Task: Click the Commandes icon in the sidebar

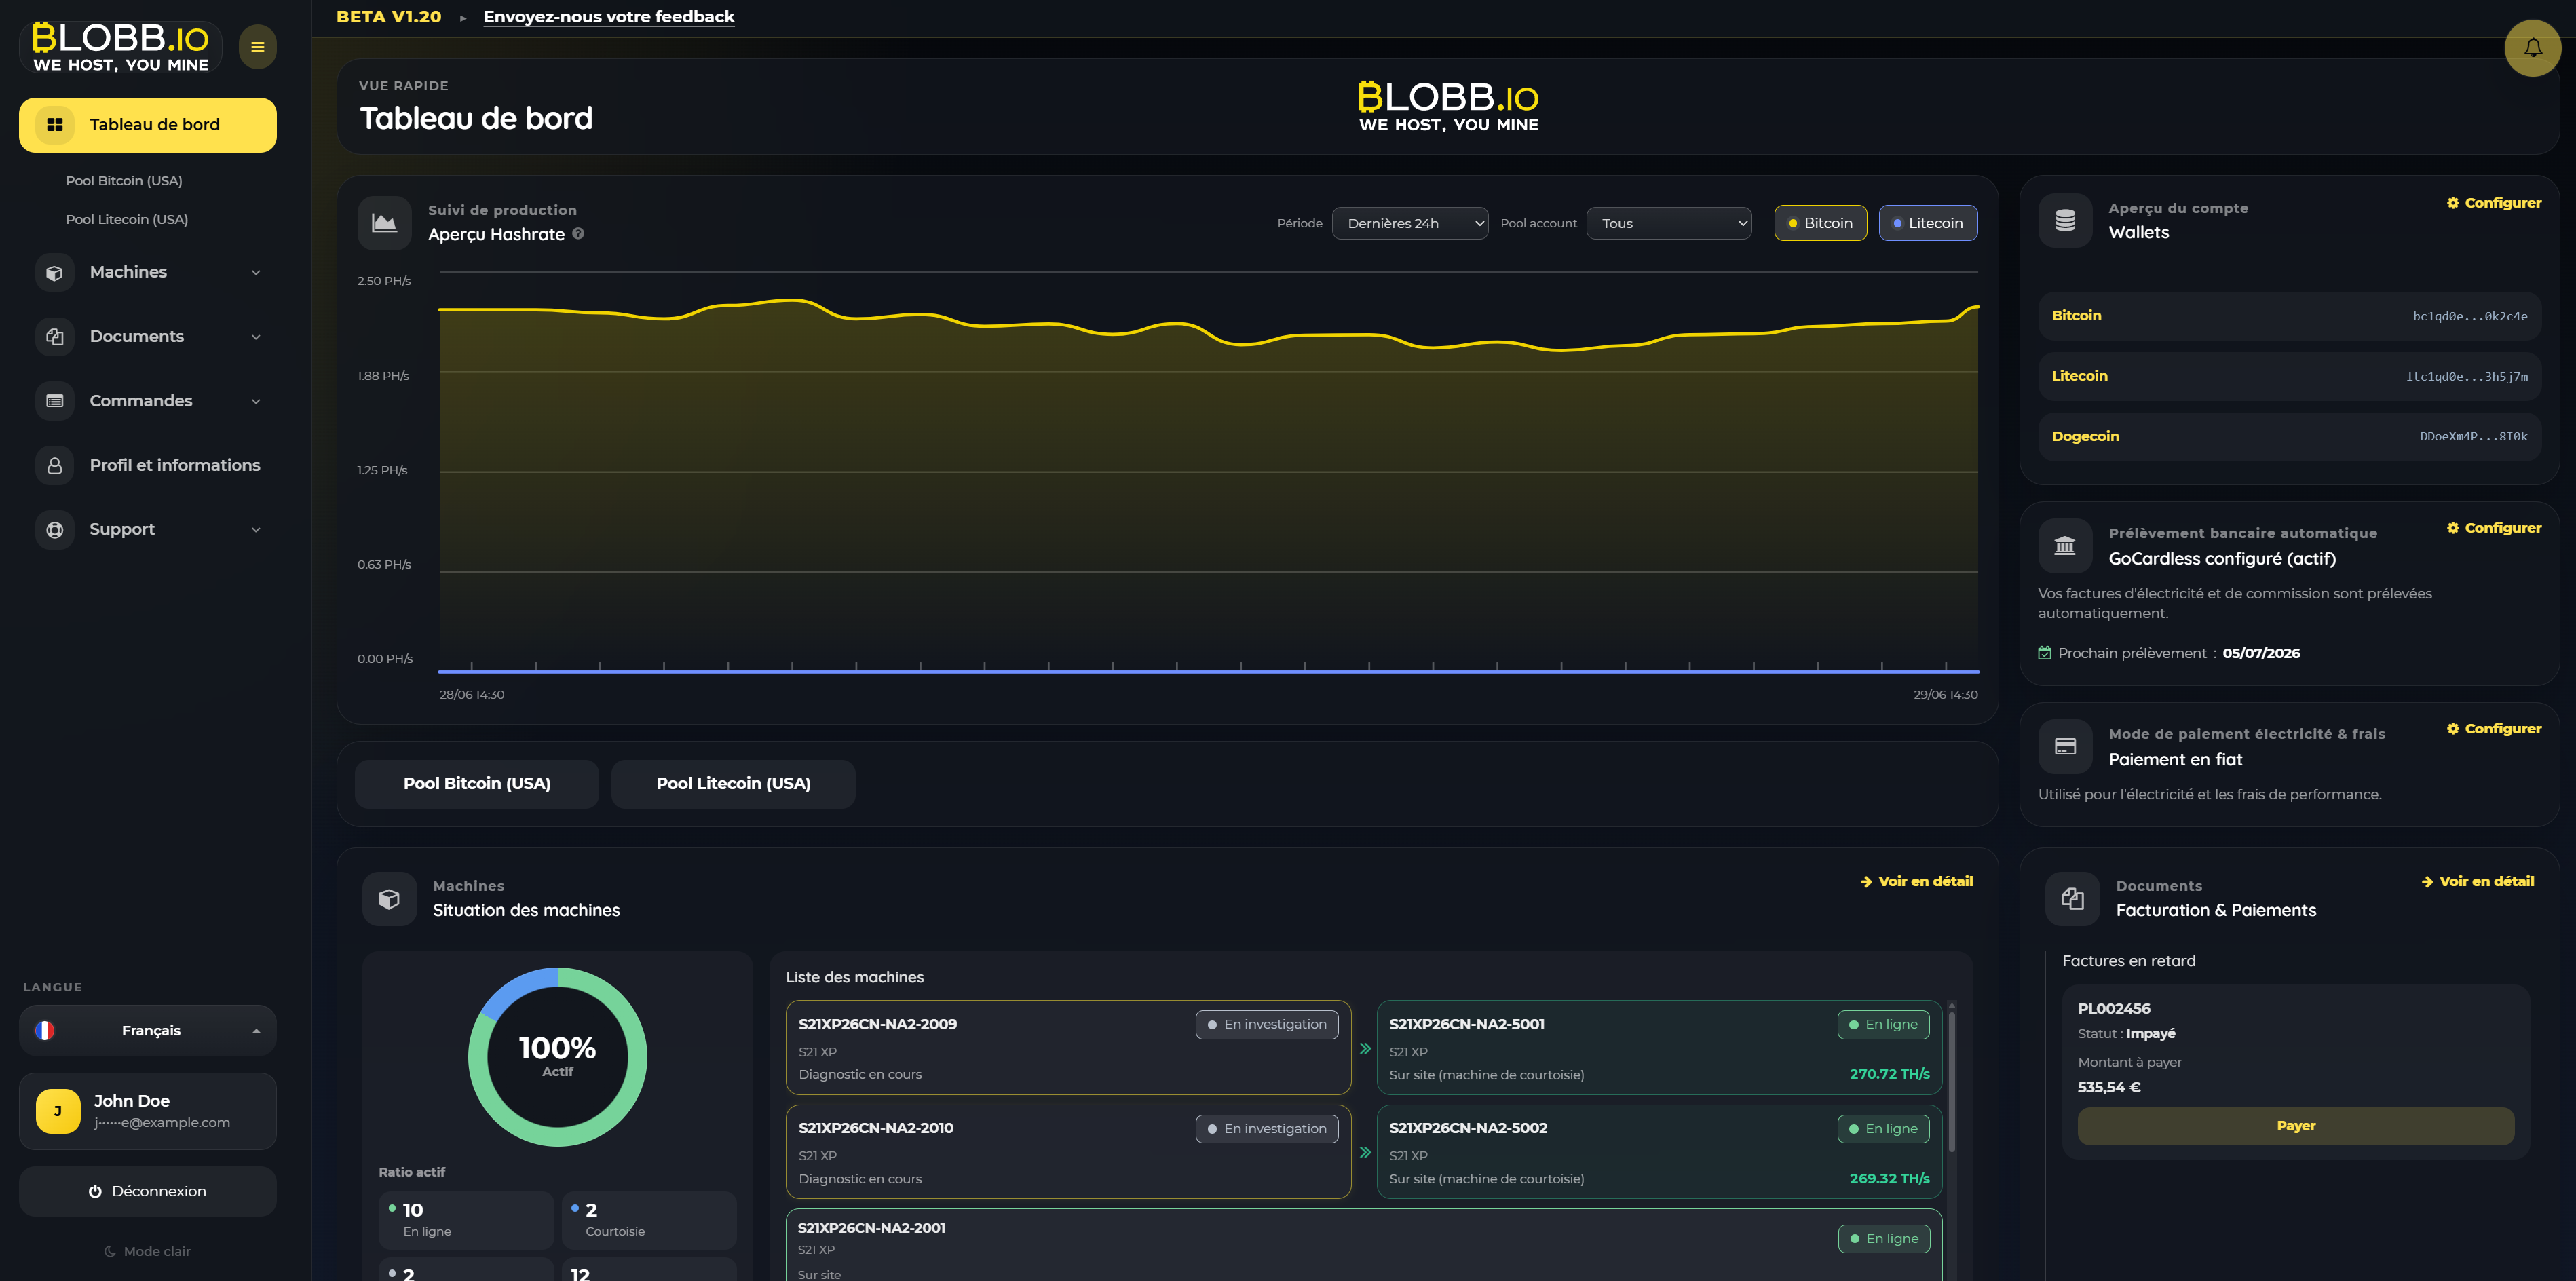Action: (55, 401)
